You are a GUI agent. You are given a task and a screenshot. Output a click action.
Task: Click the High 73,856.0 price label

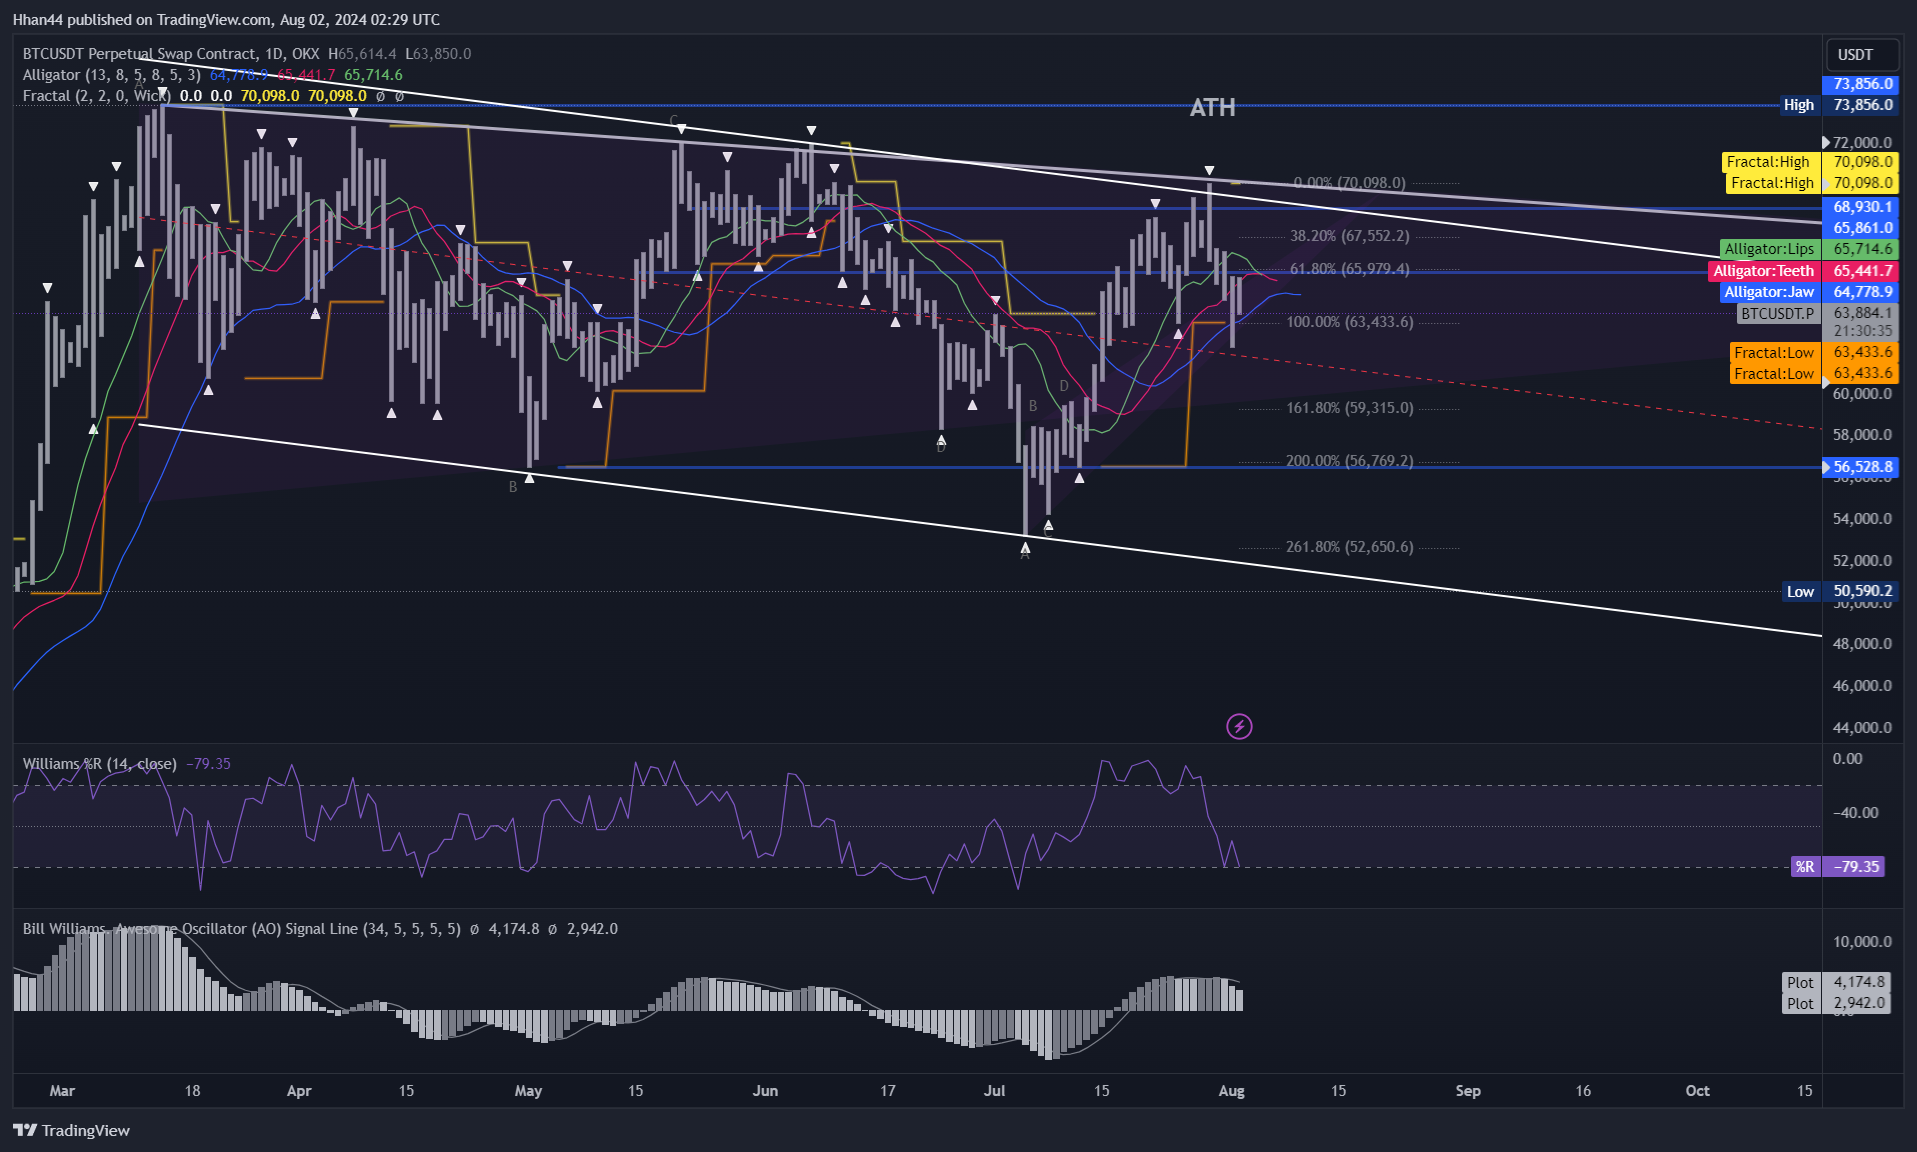point(1839,105)
